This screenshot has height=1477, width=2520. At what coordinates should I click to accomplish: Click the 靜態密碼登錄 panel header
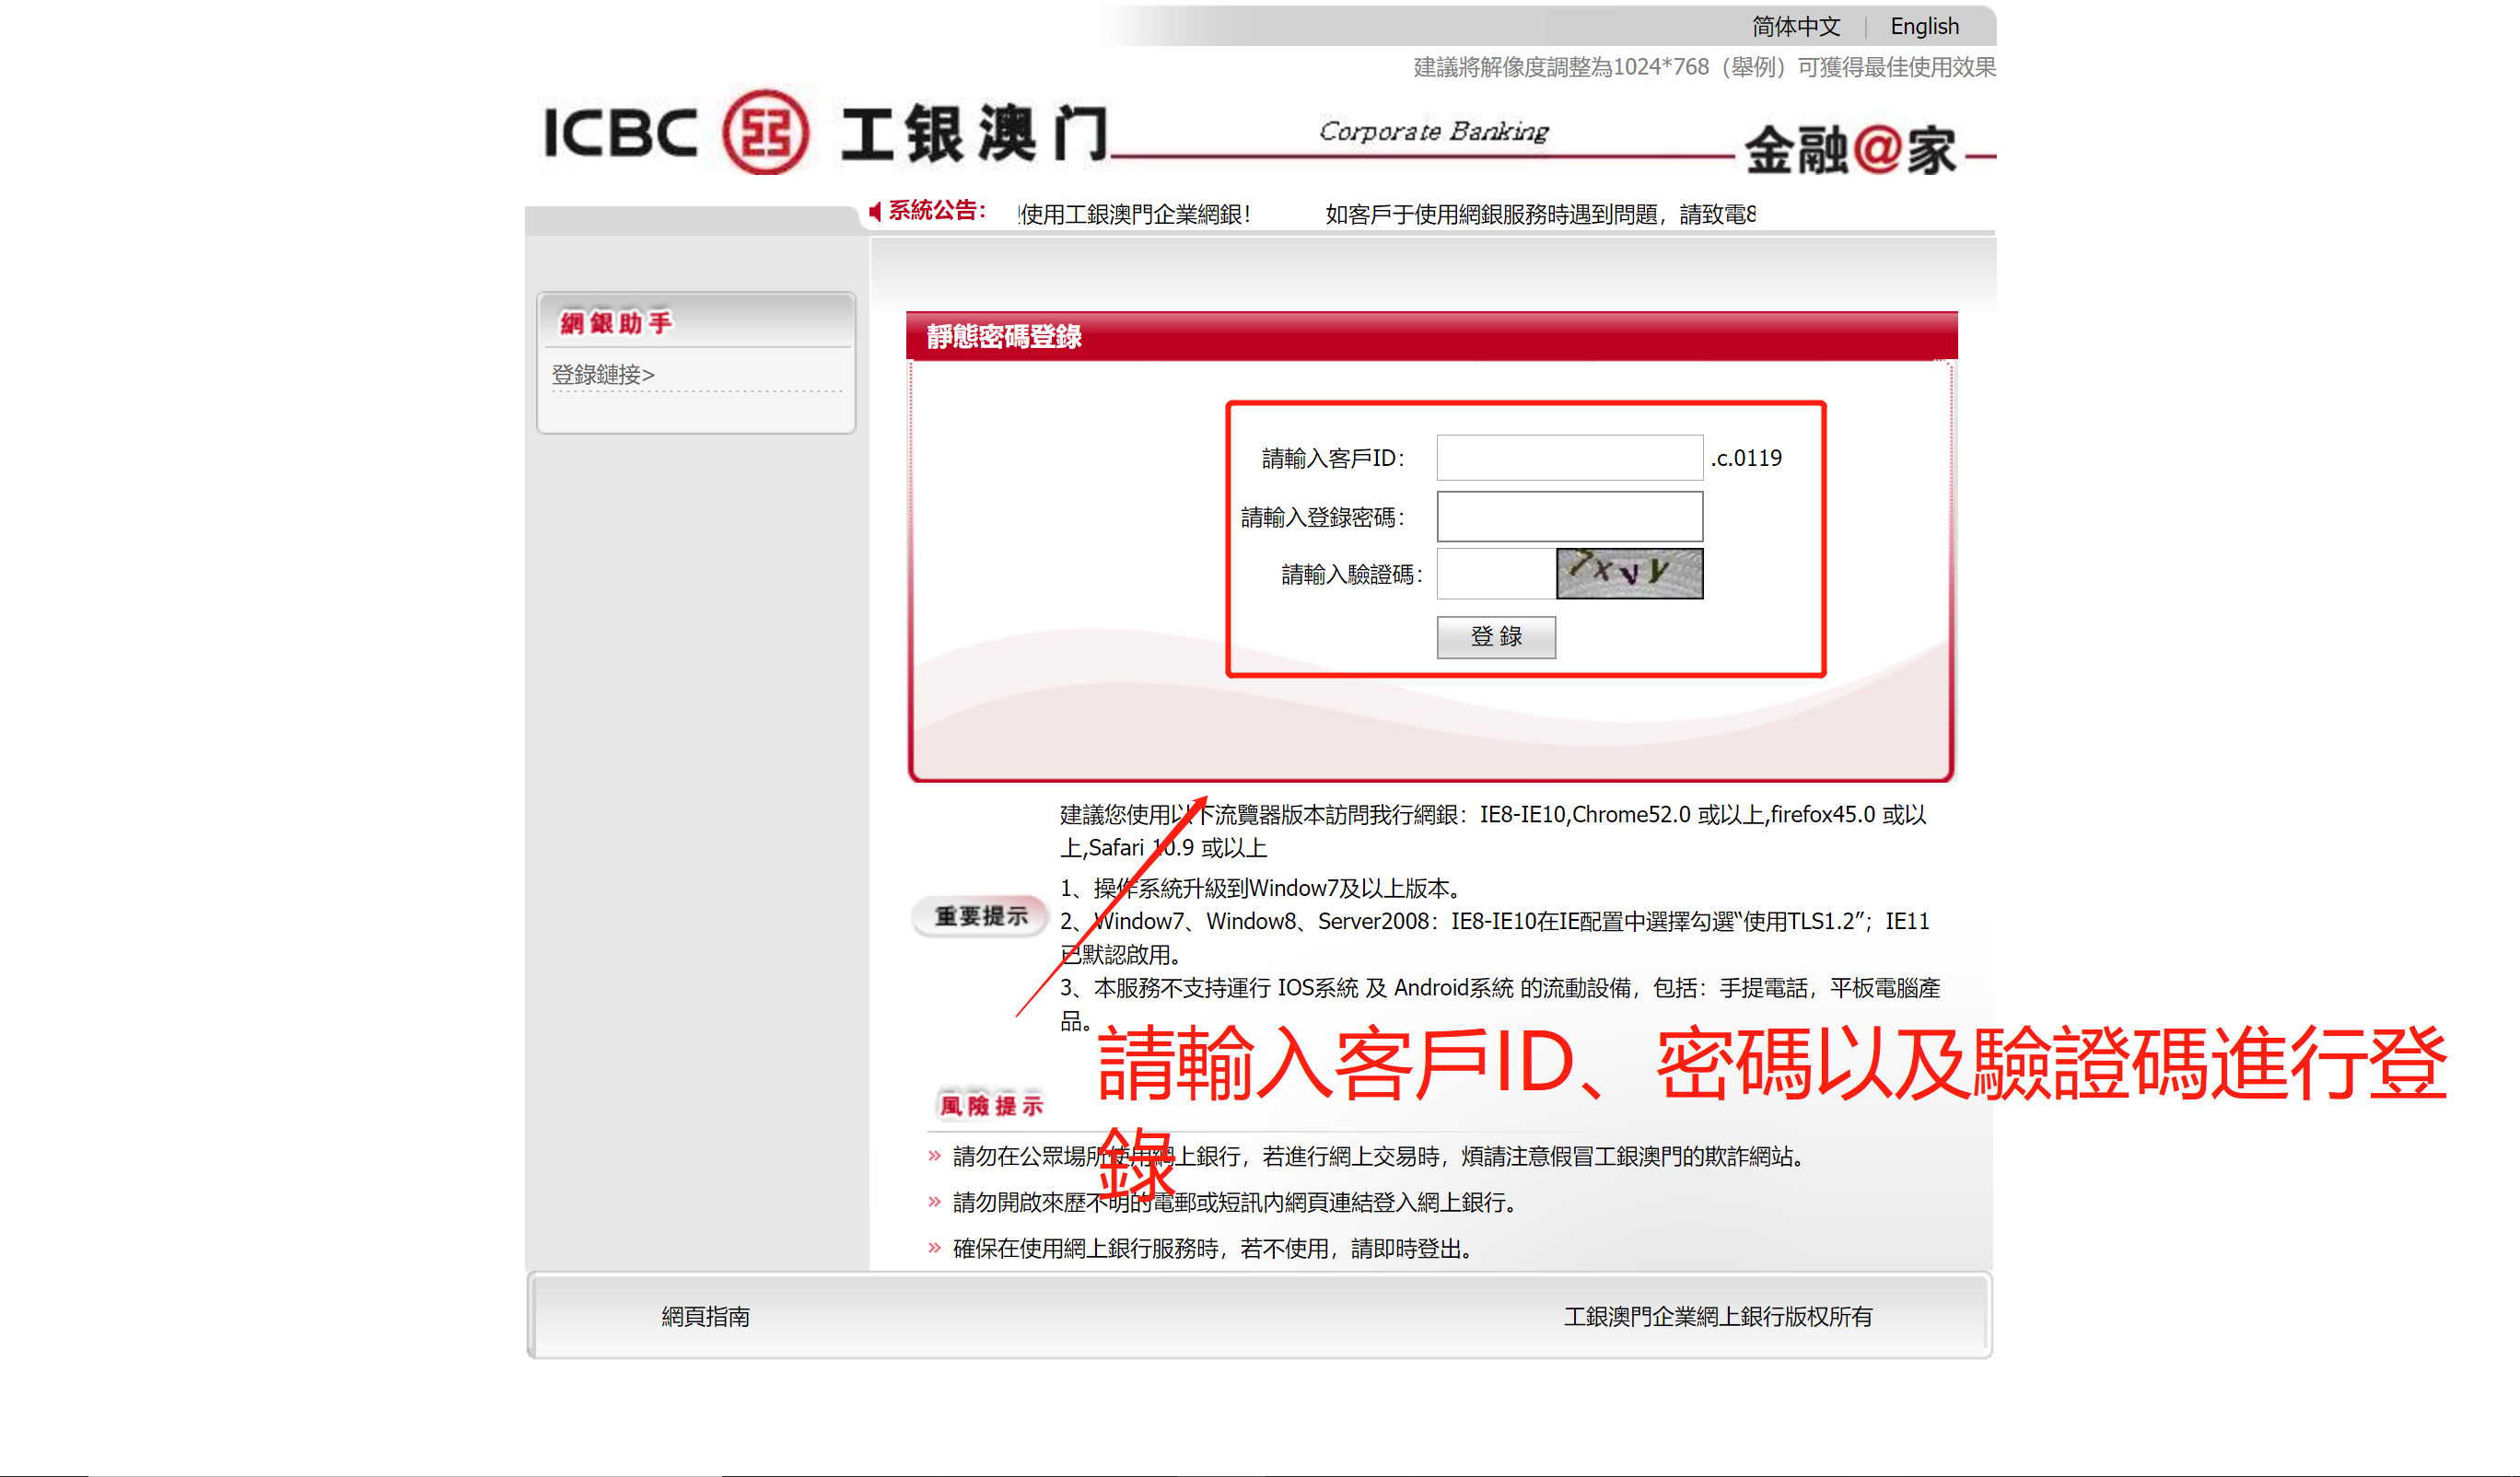[1431, 336]
